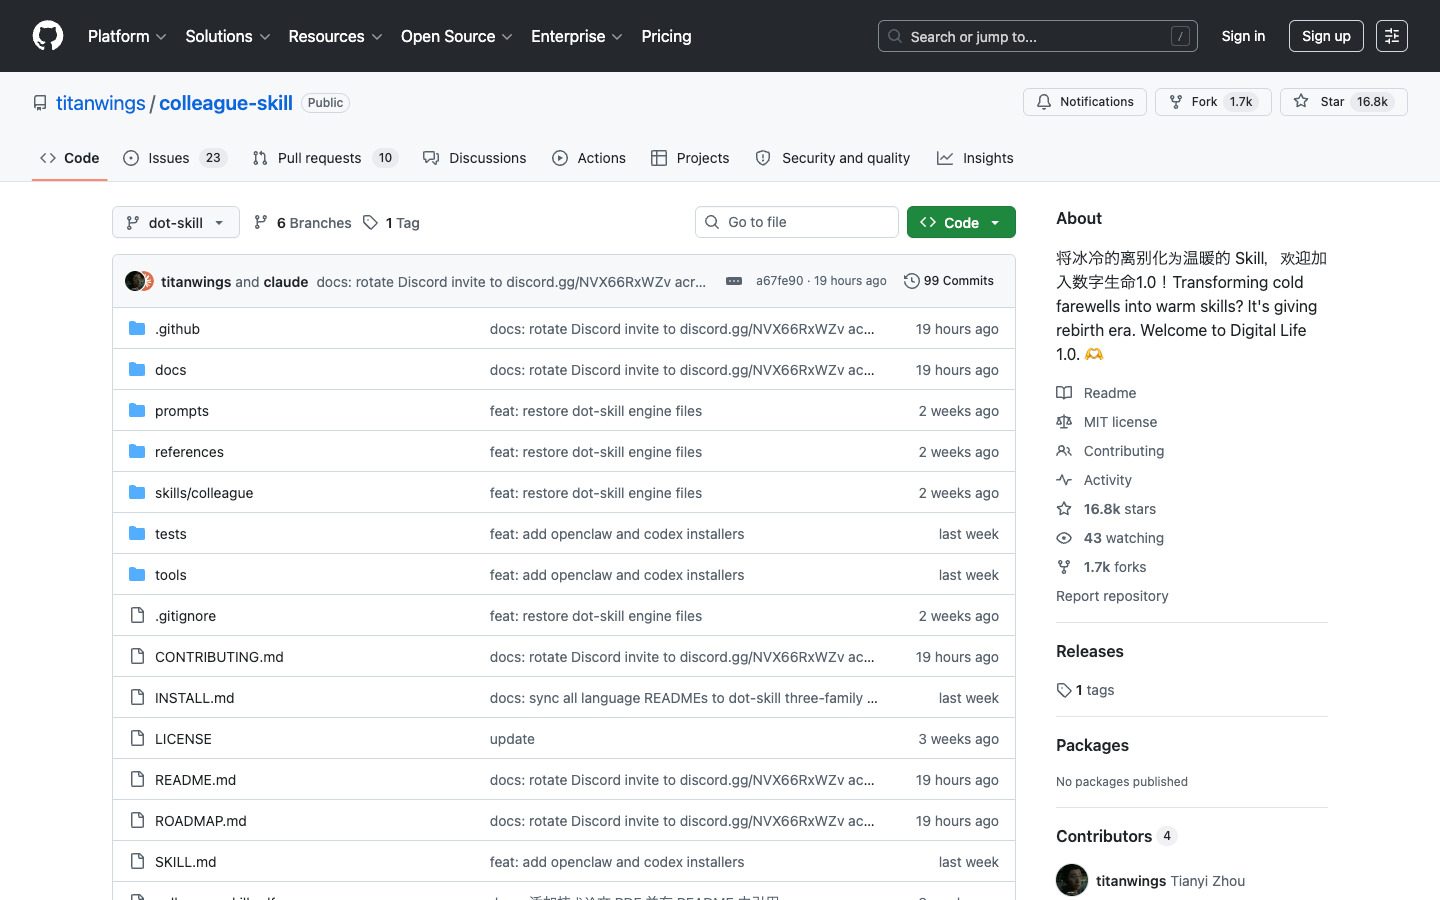The height and width of the screenshot is (900, 1440).
Task: Click the branches icon beside 6 Branches
Action: click(x=261, y=222)
